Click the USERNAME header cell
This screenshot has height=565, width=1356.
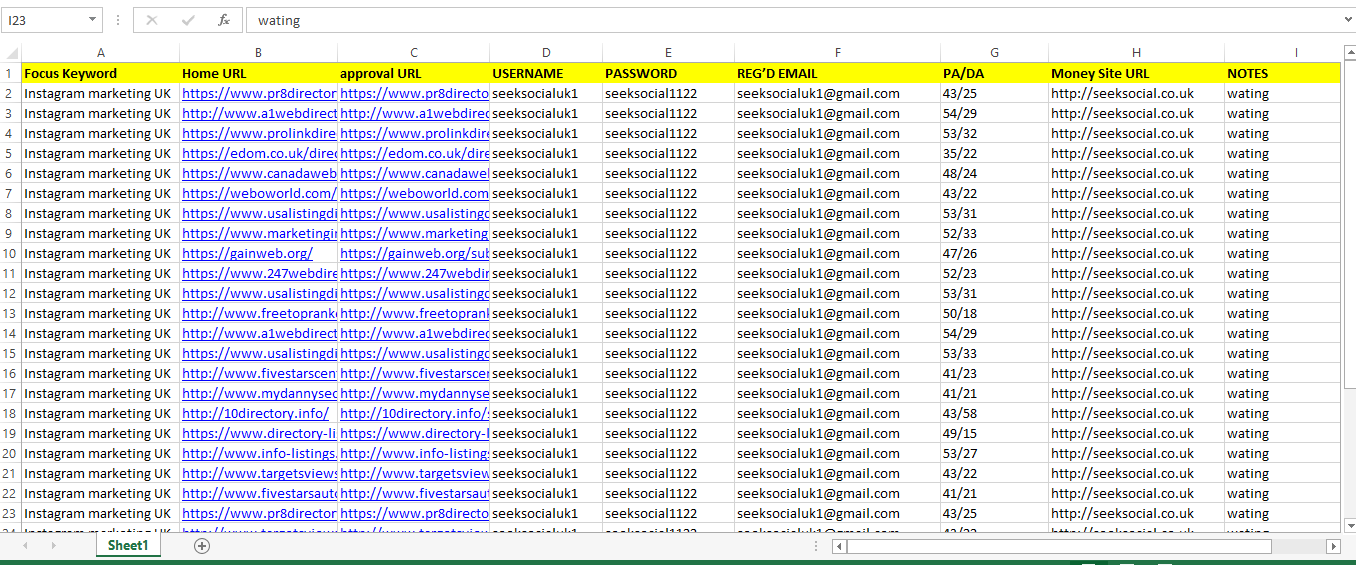click(546, 73)
